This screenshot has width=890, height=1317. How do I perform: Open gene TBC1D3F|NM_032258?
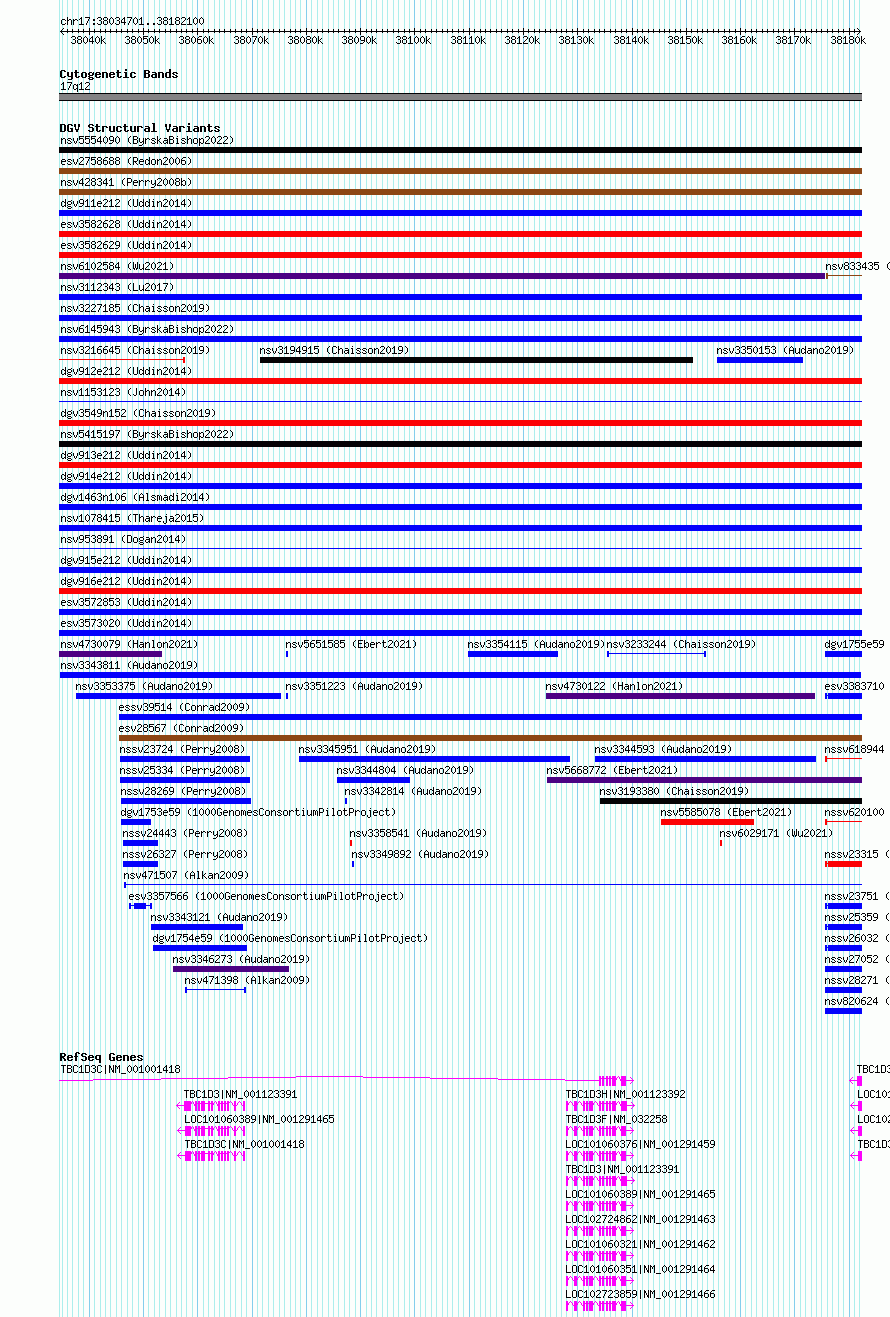(x=617, y=1120)
